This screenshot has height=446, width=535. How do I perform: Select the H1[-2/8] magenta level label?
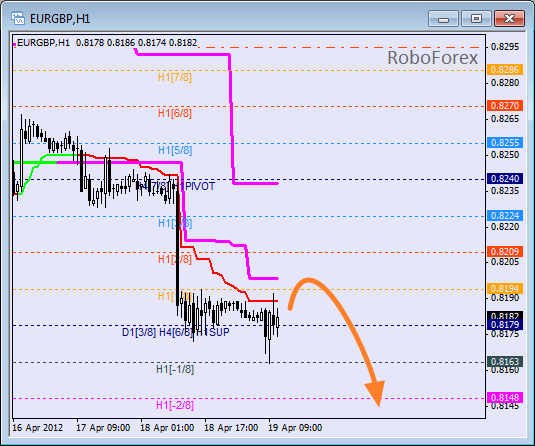(x=175, y=405)
